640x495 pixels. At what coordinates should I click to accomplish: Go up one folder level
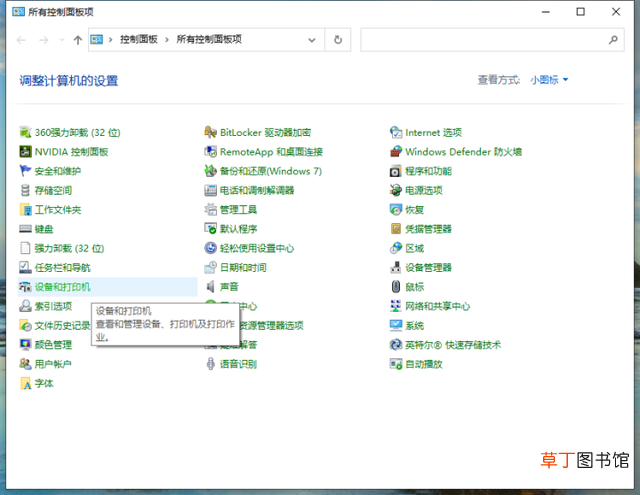78,40
